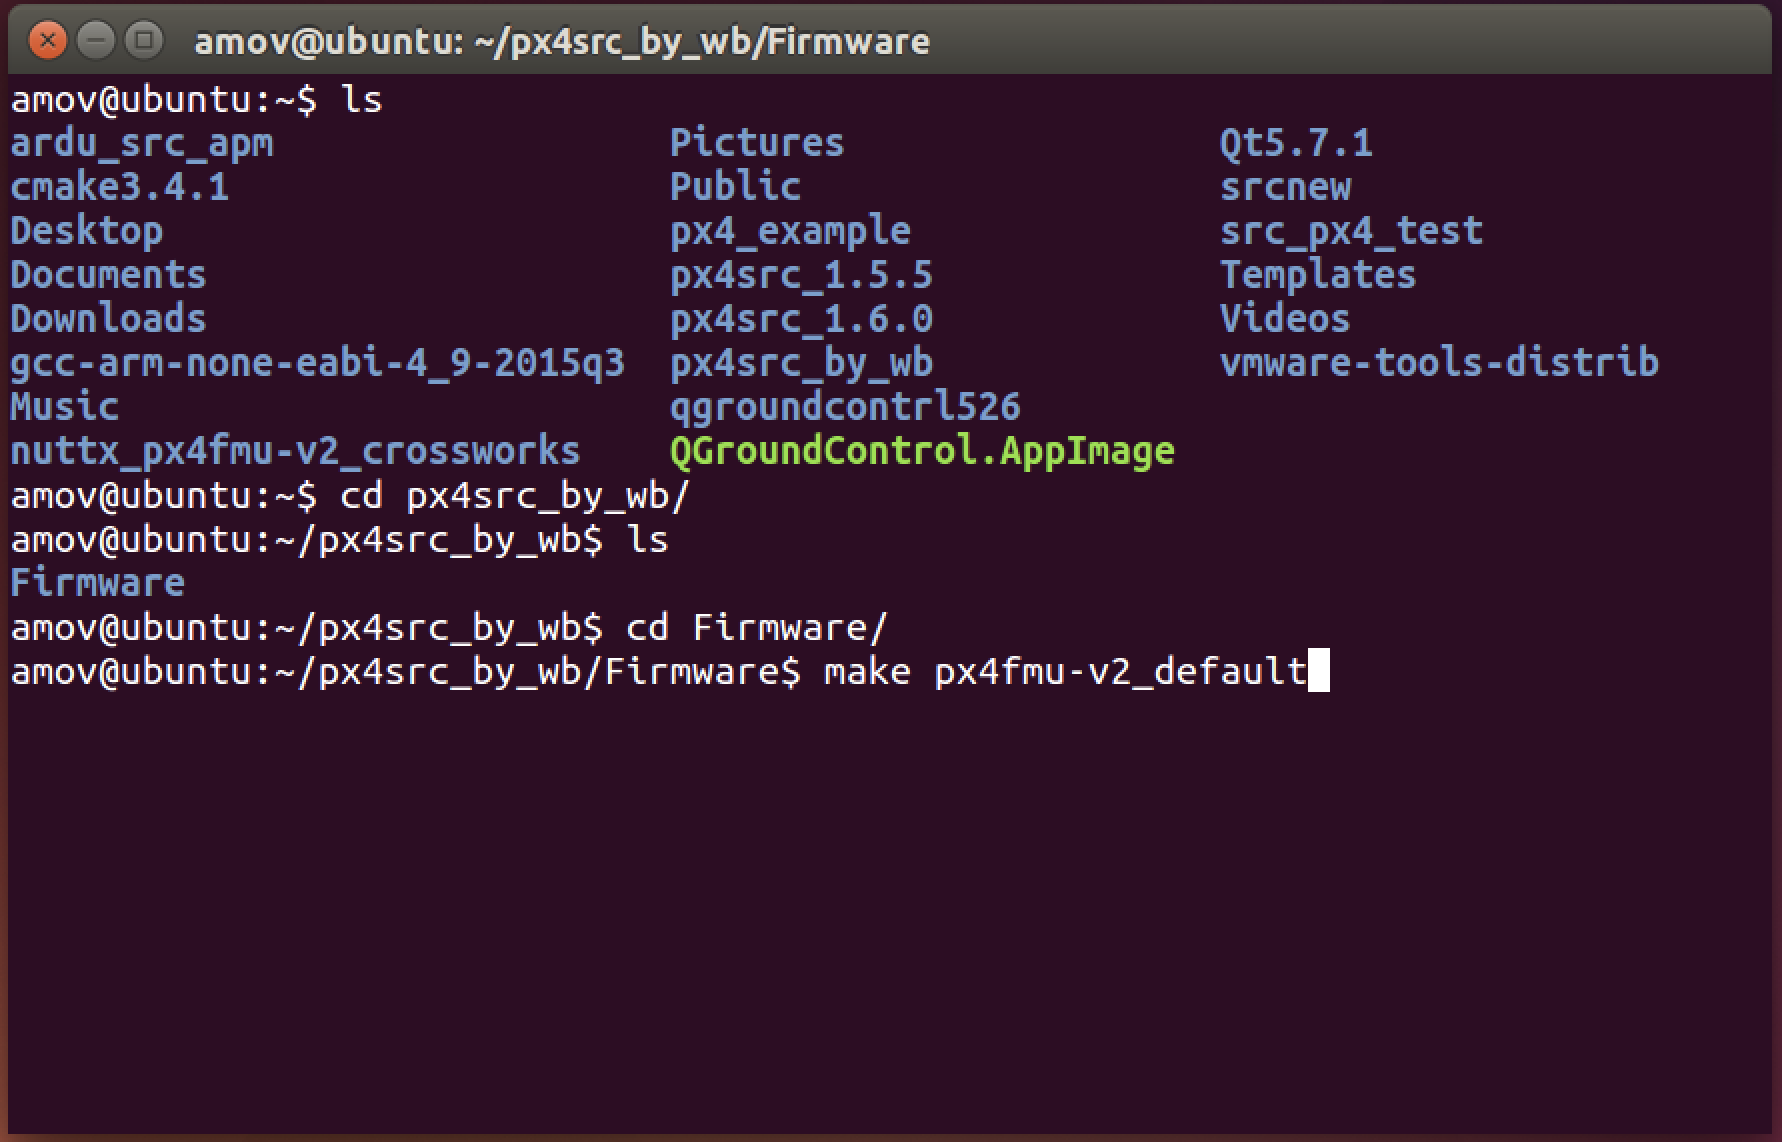Click the px4_example directory name
This screenshot has height=1142, width=1782.
click(790, 231)
